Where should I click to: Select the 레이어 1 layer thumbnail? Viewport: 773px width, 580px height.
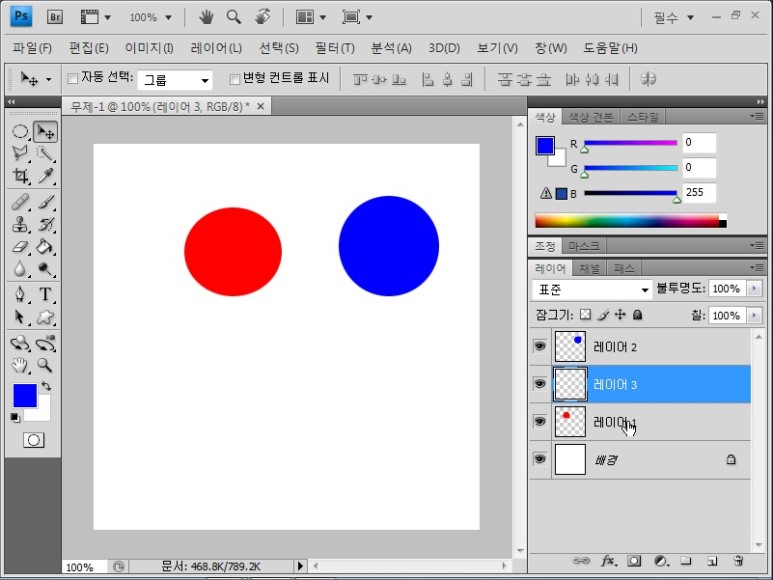tap(570, 421)
